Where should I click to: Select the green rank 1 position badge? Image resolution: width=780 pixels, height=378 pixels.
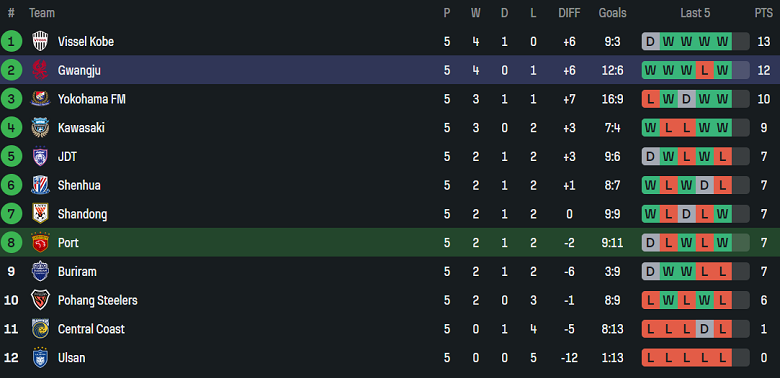[11, 41]
